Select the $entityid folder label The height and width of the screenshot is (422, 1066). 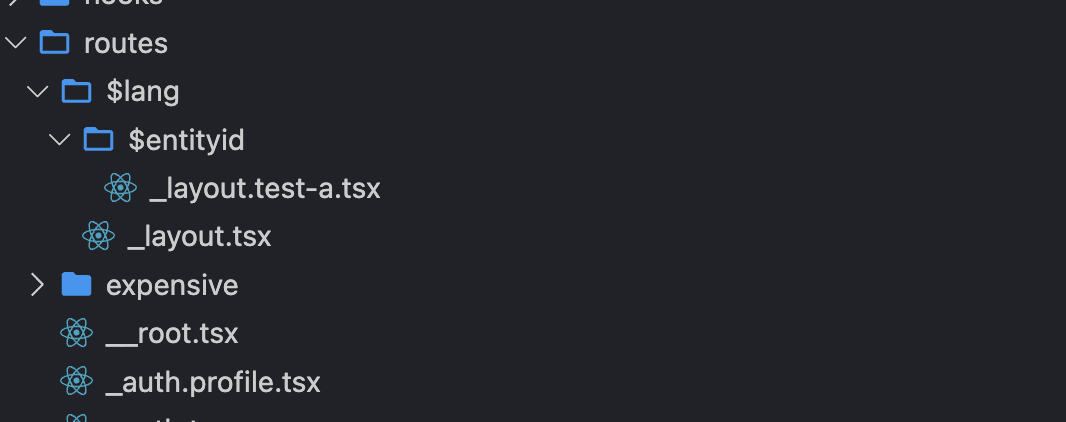tap(187, 140)
